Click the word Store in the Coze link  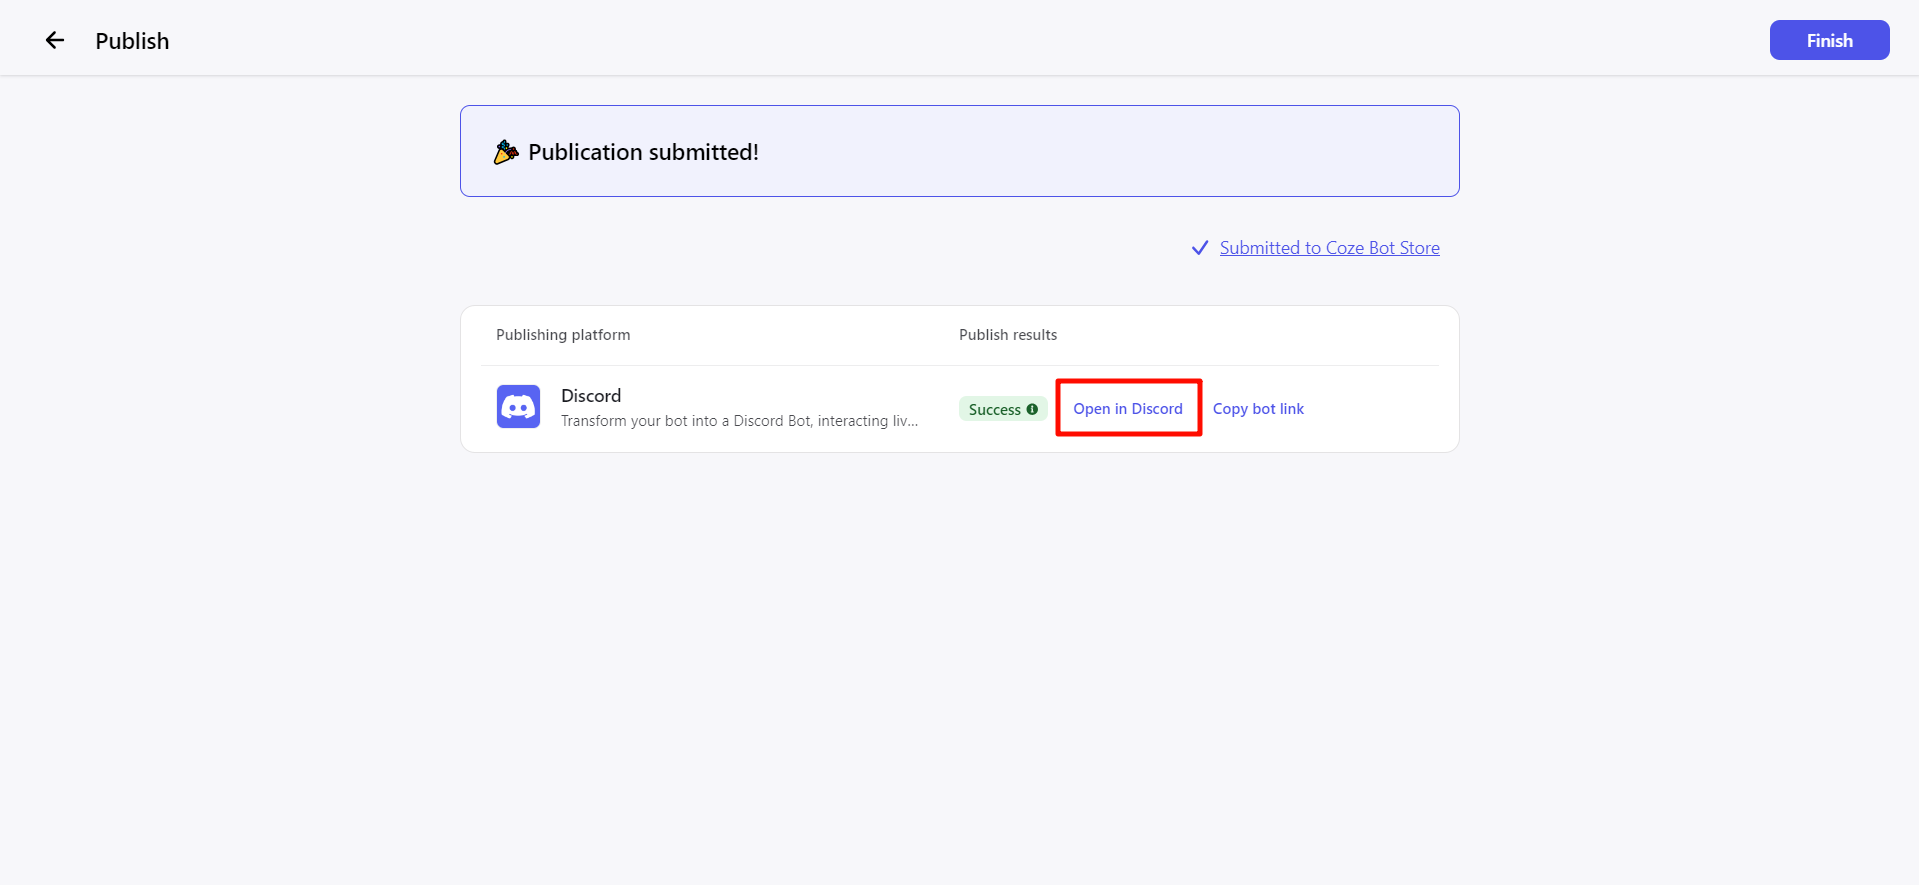pyautogui.click(x=1419, y=248)
